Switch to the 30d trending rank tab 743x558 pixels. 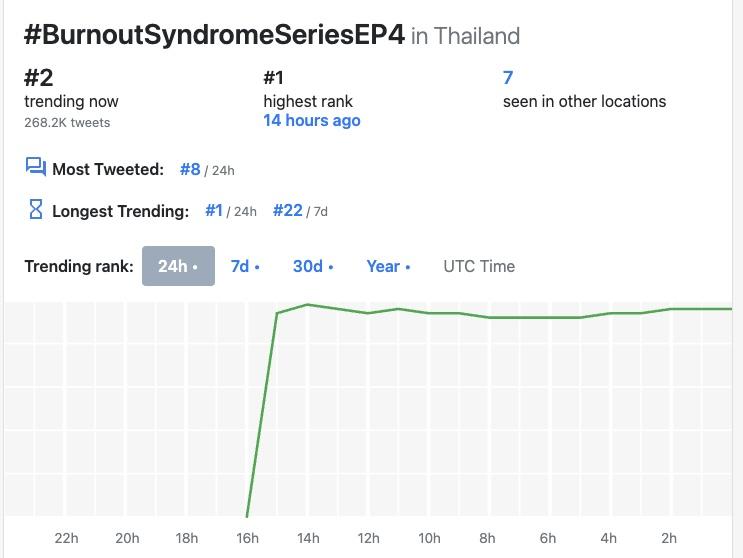(x=312, y=266)
